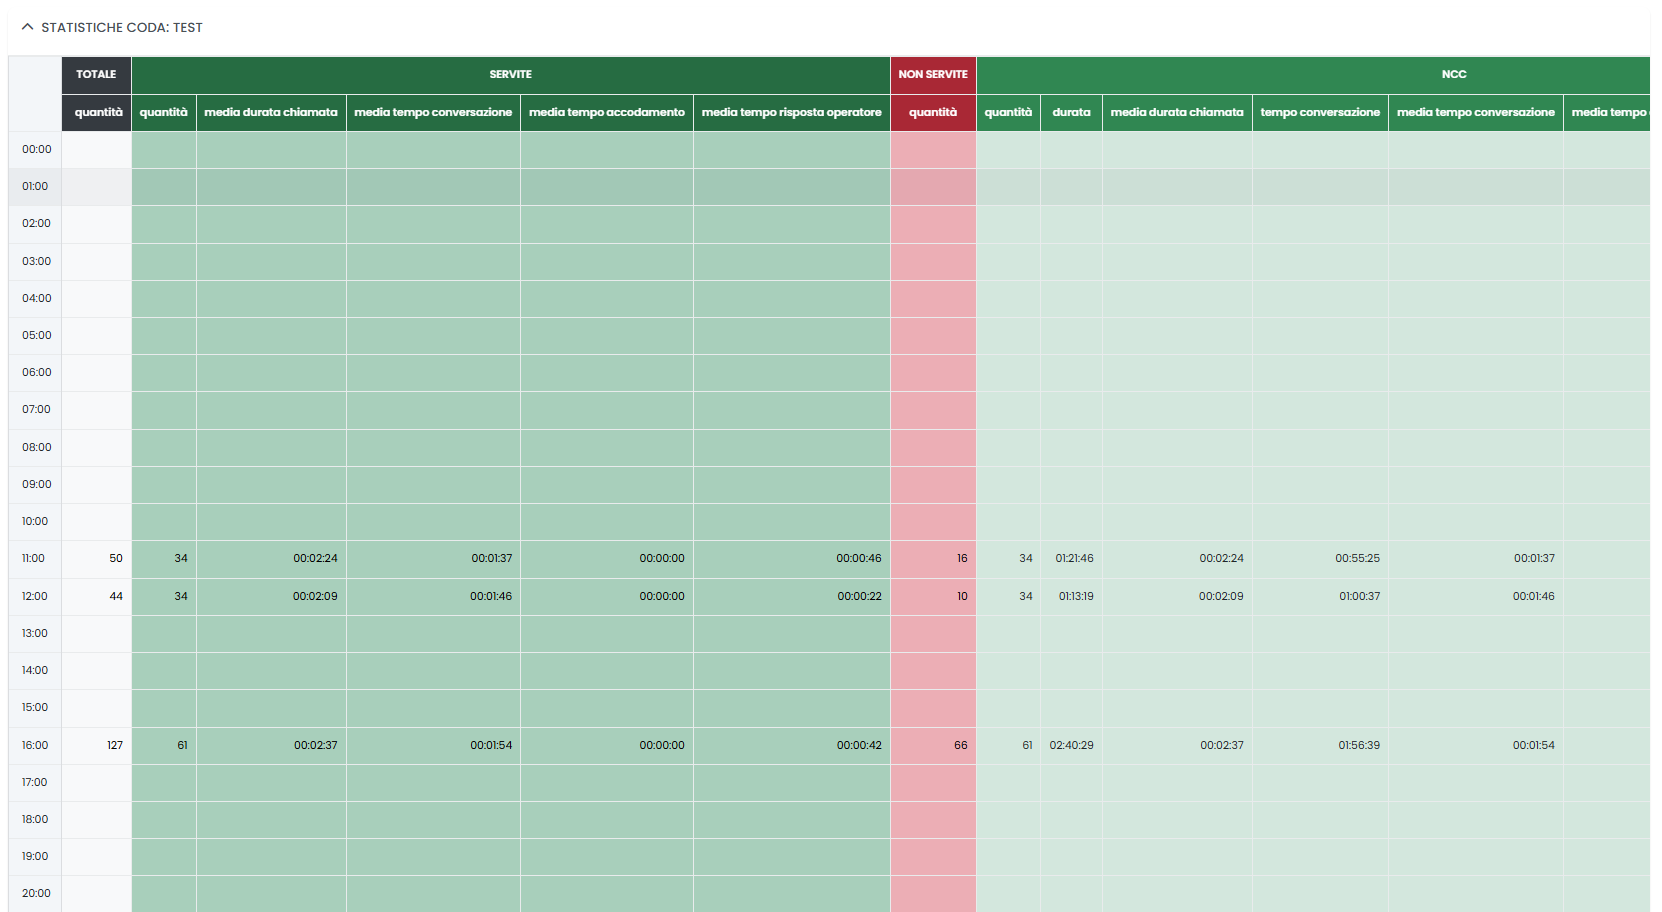Click 'quantità' header under NON SERVITE
Image resolution: width=1662 pixels, height=912 pixels.
point(932,112)
